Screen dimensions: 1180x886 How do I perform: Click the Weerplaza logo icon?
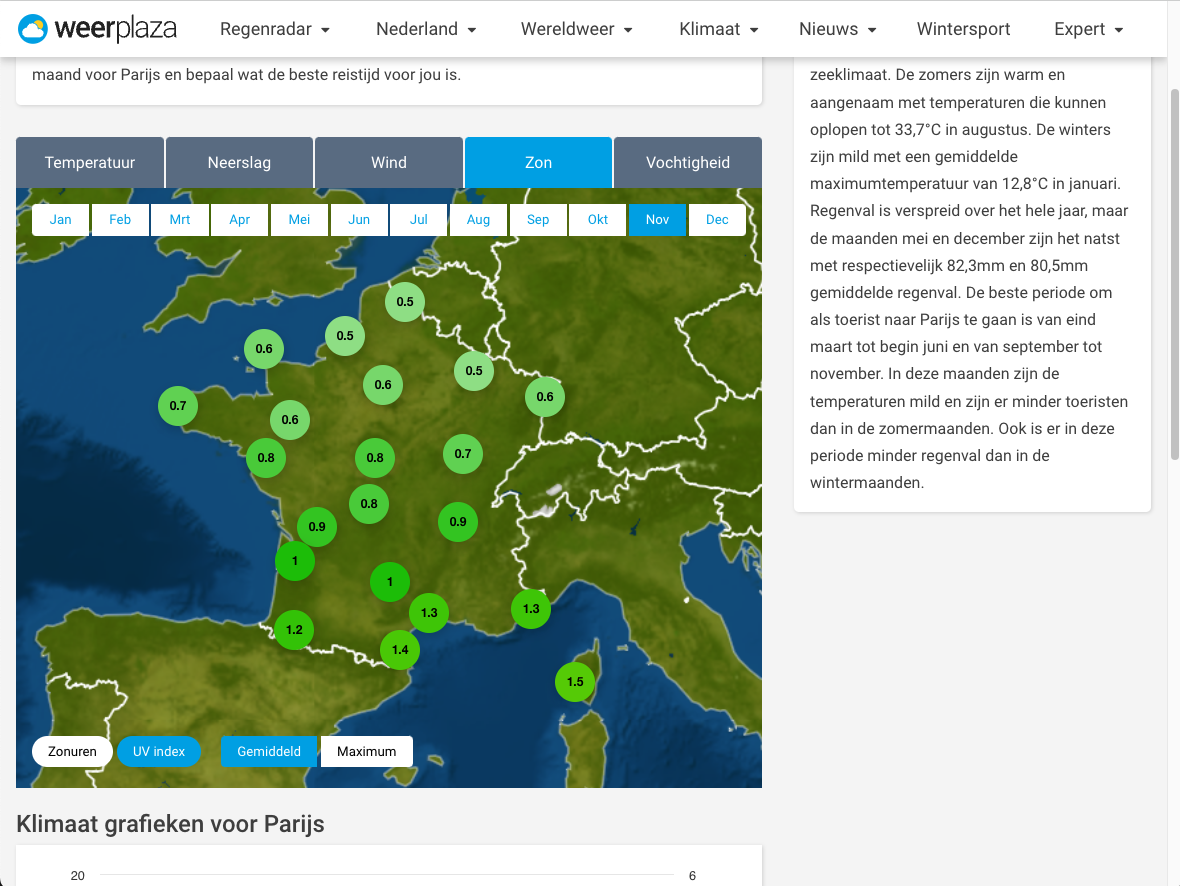click(33, 29)
